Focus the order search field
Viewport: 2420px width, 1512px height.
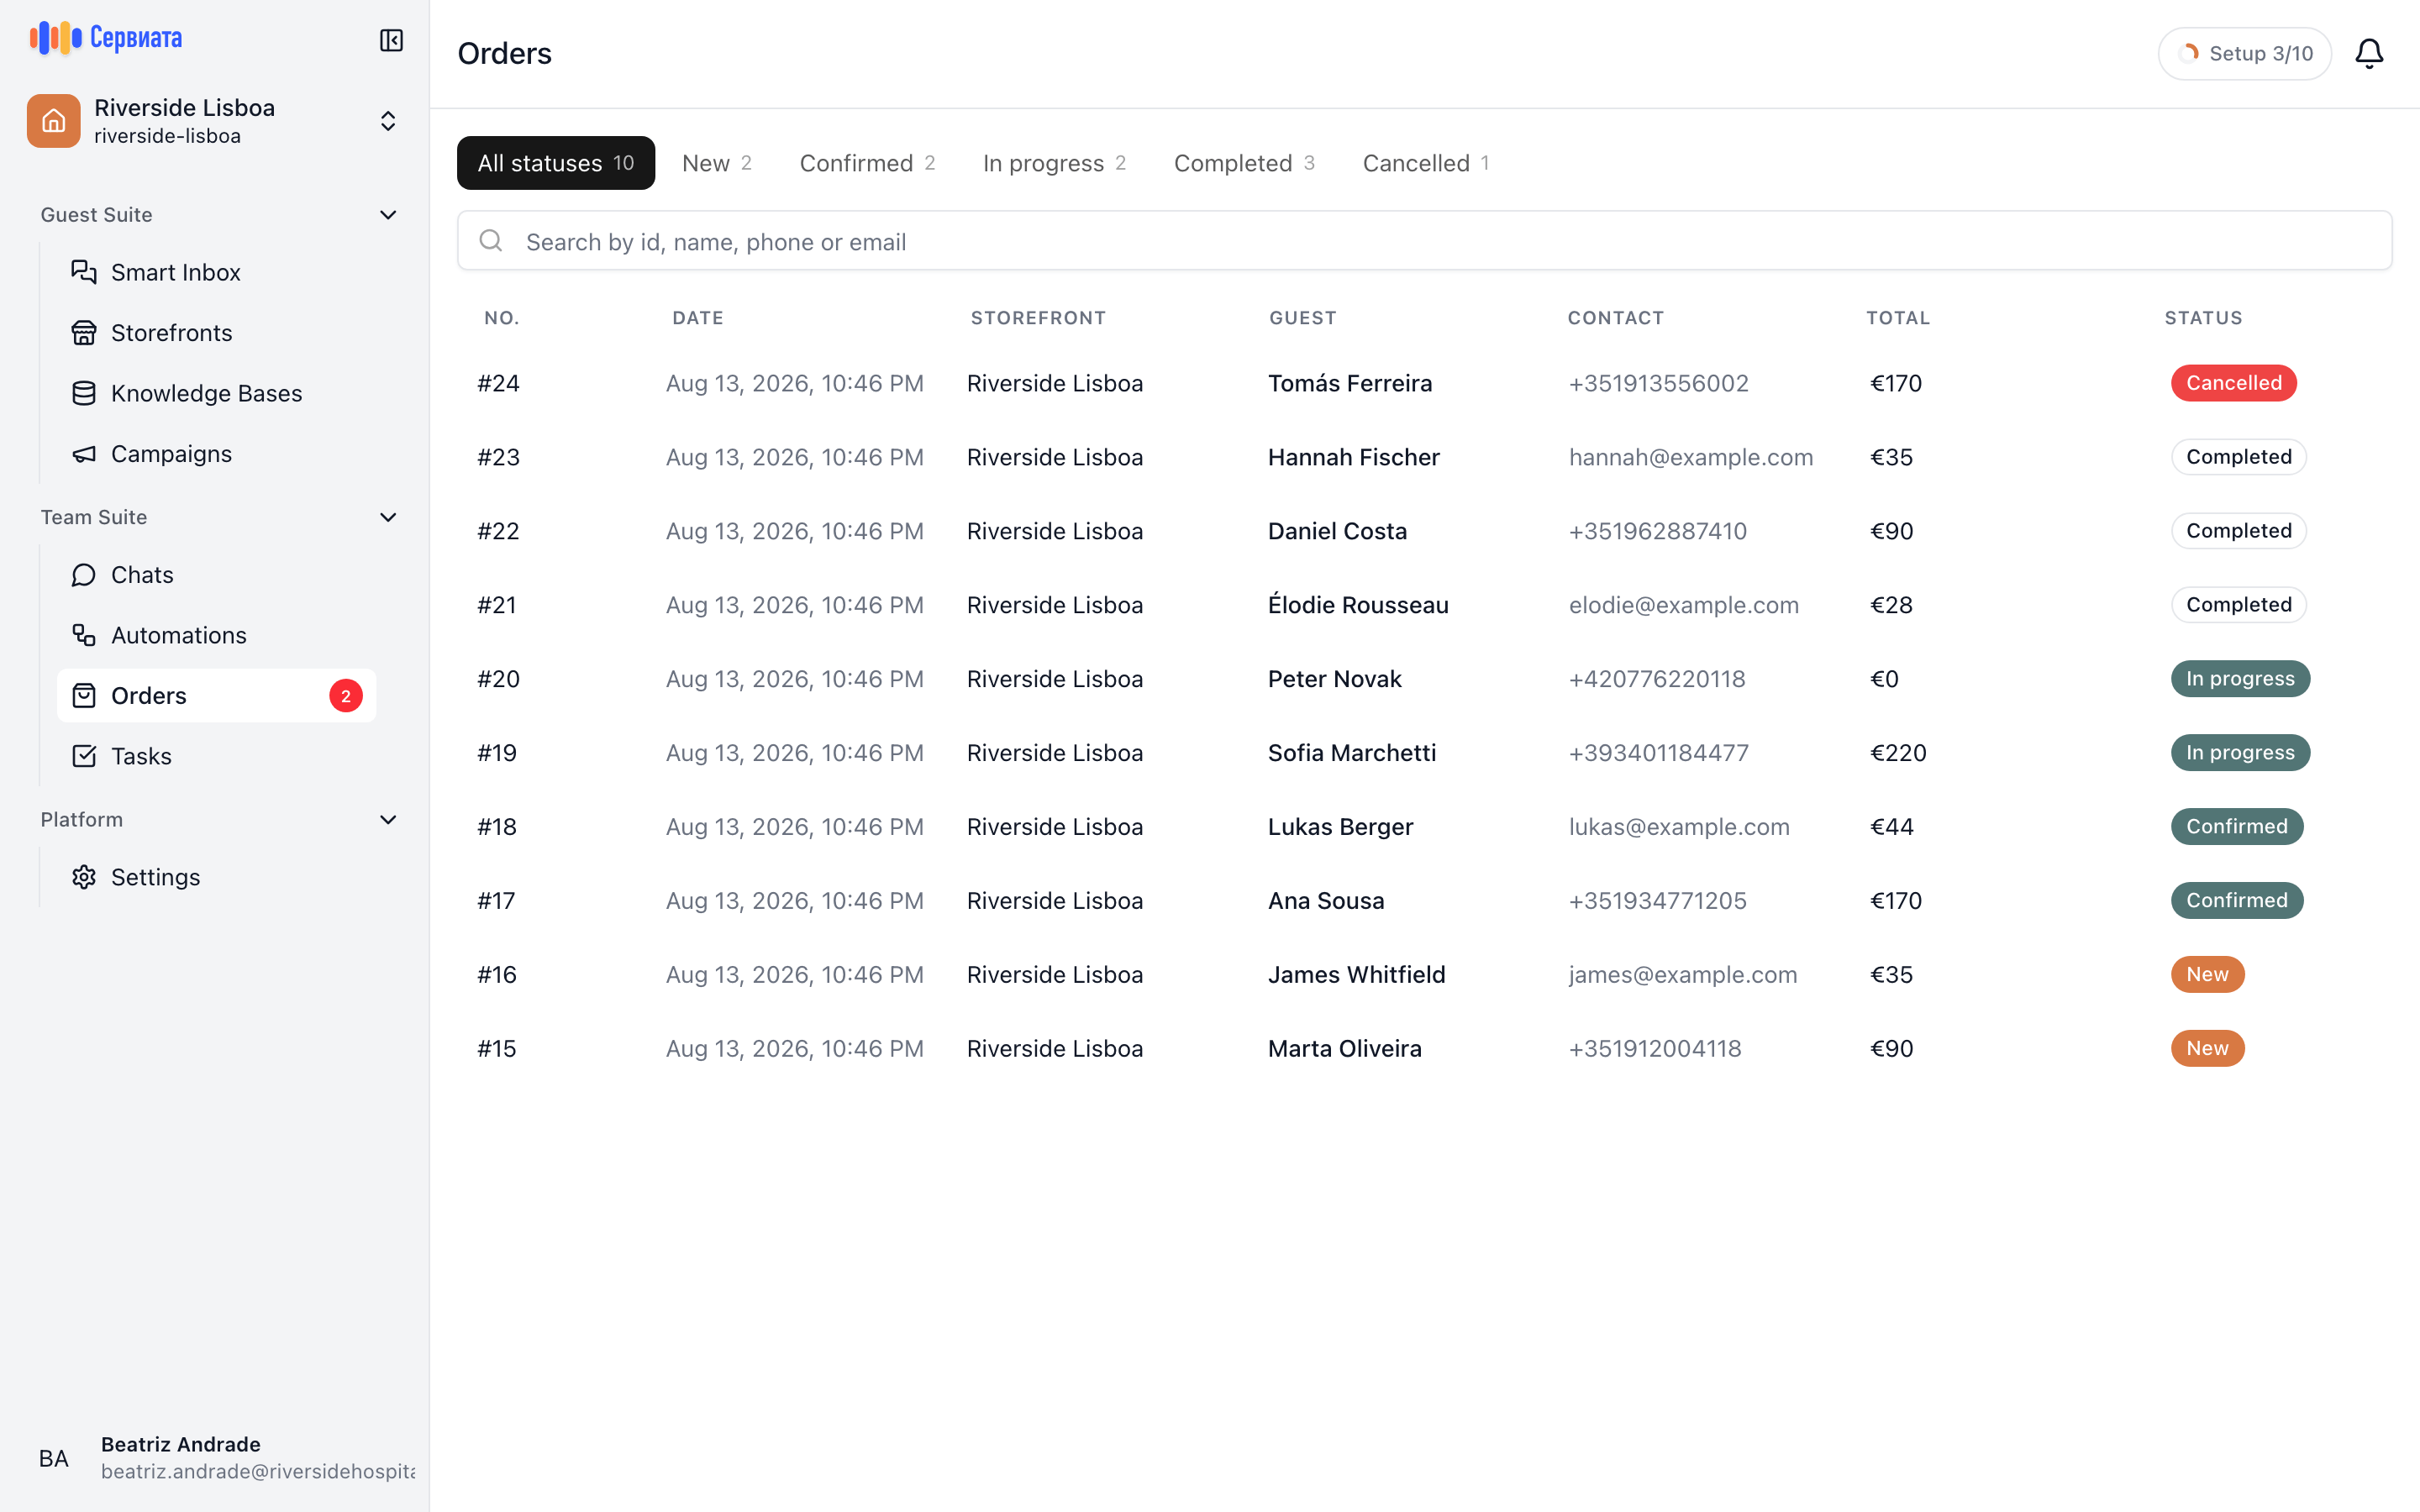(x=1424, y=240)
